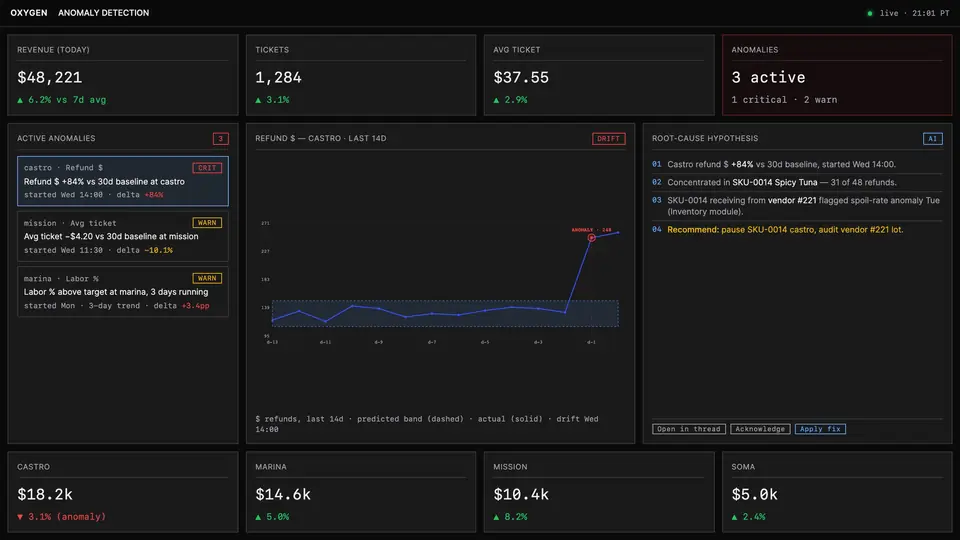This screenshot has width=960, height=540.
Task: Select the marina Labor % anomaly
Action: coord(122,291)
